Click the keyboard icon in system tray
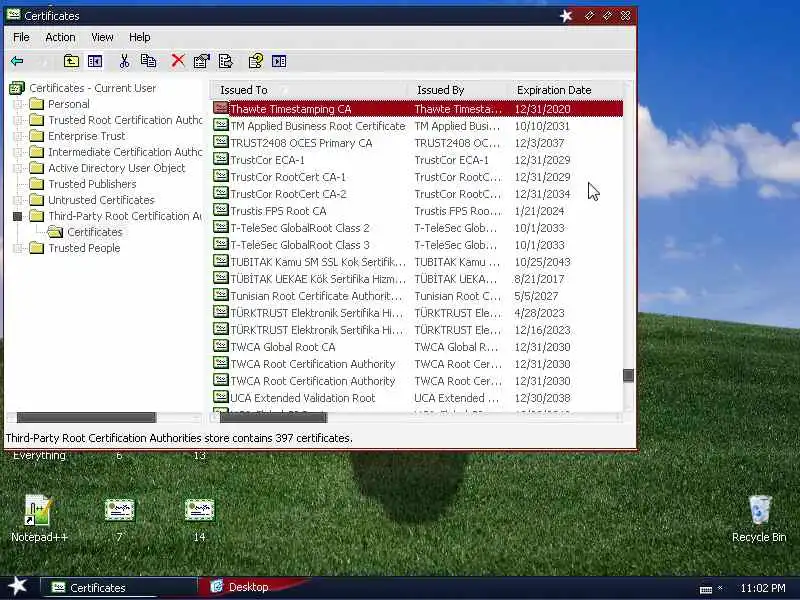The height and width of the screenshot is (600, 800). [x=706, y=589]
